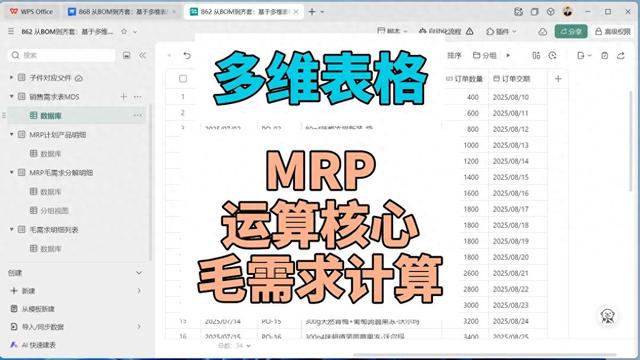Click the 订单交期 column header

(518, 79)
